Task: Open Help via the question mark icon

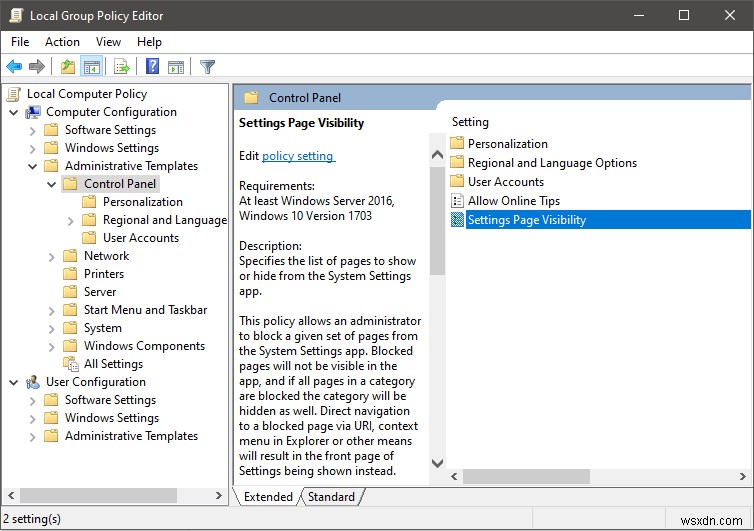Action: [x=153, y=67]
